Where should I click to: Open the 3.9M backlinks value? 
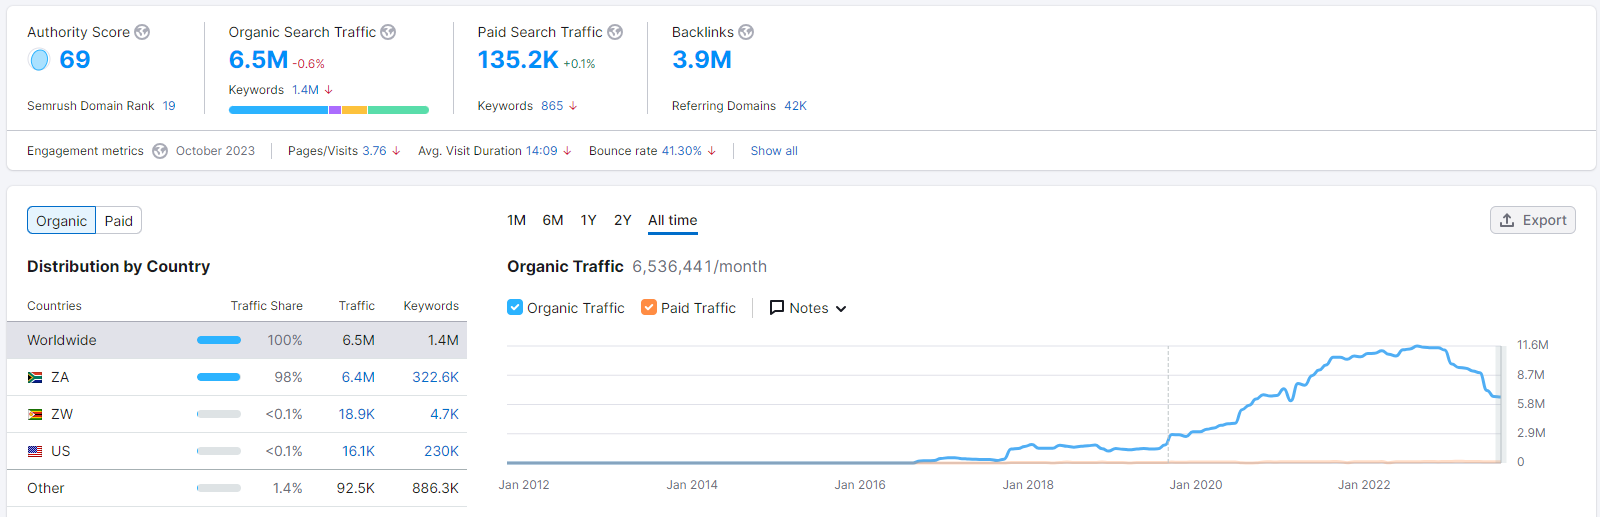tap(702, 60)
